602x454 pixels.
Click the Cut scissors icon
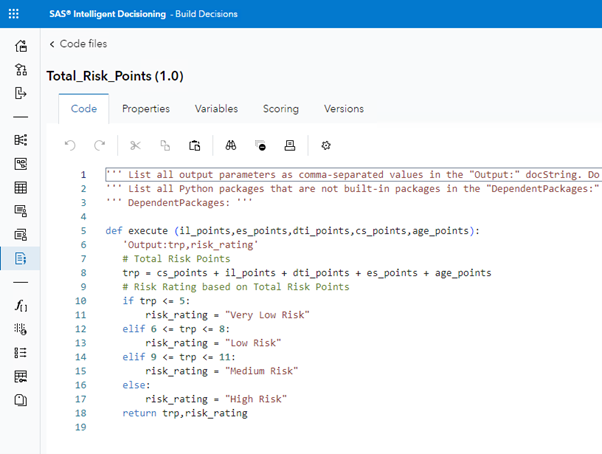click(x=137, y=145)
